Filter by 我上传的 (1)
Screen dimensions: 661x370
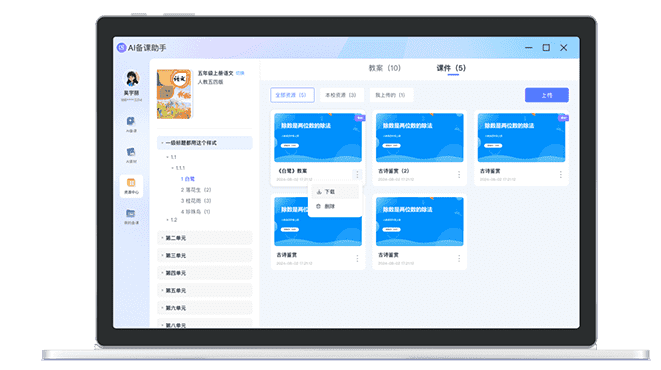point(390,95)
